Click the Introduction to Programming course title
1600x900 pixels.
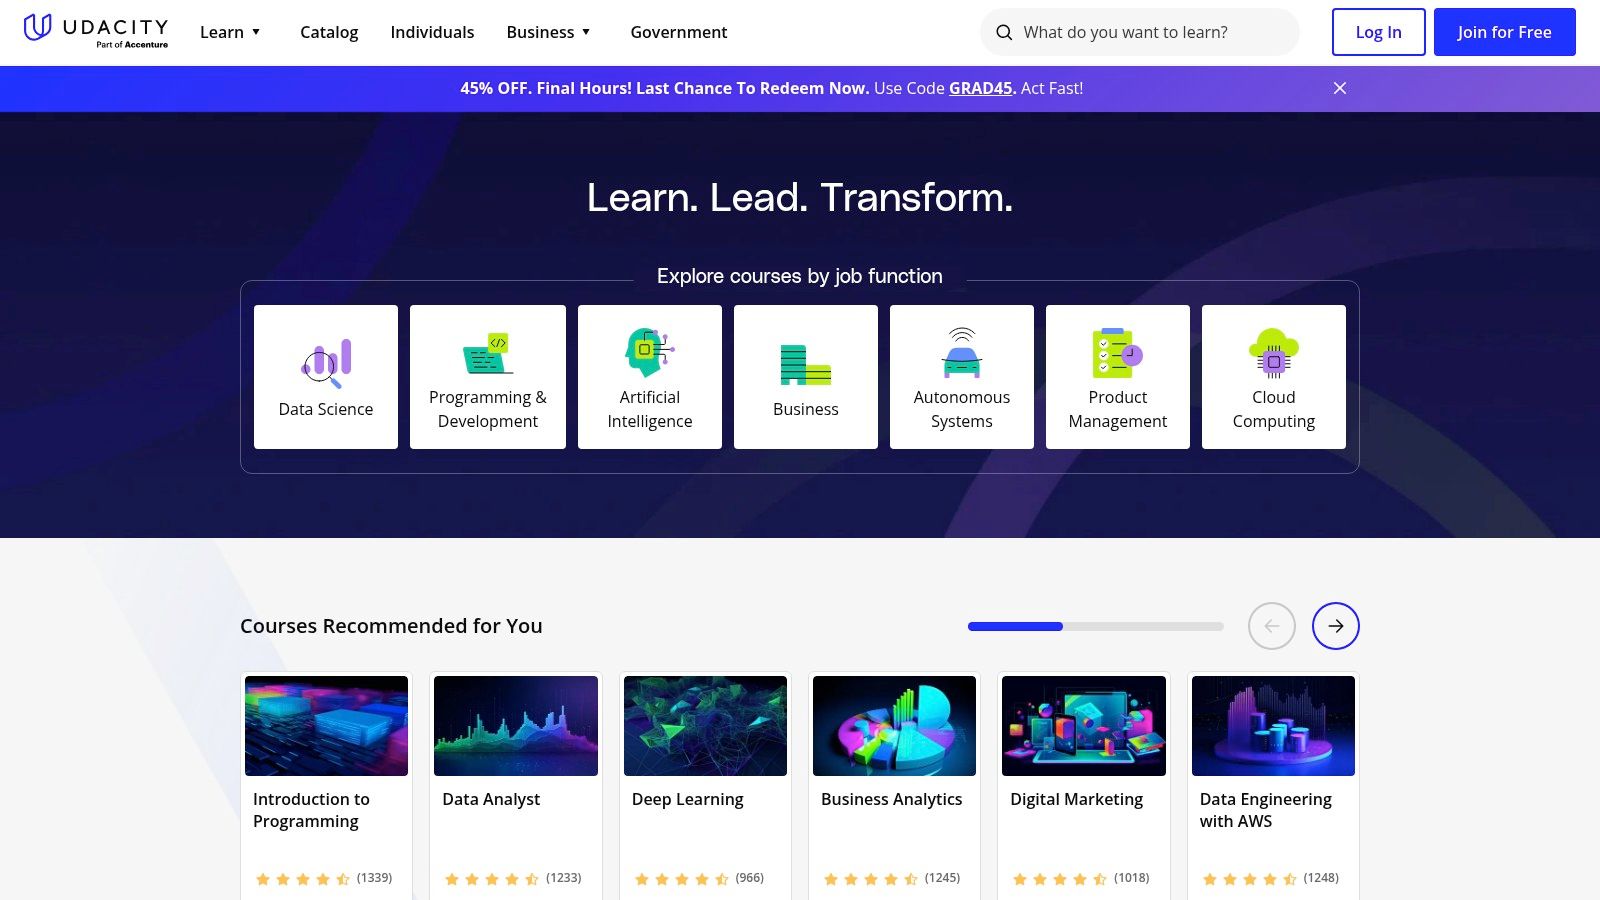click(x=311, y=810)
